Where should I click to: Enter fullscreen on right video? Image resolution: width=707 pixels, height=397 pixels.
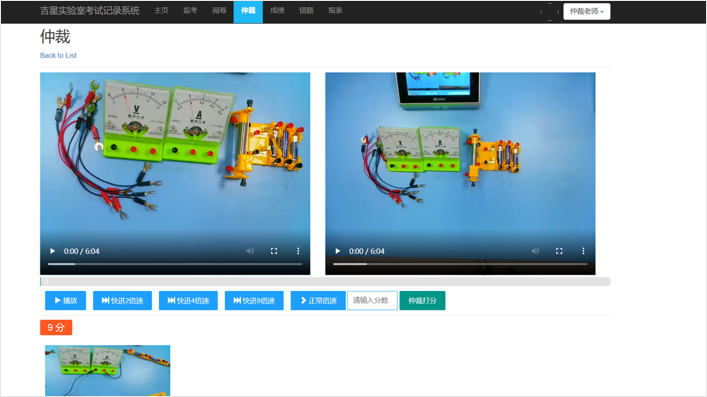[x=559, y=251]
